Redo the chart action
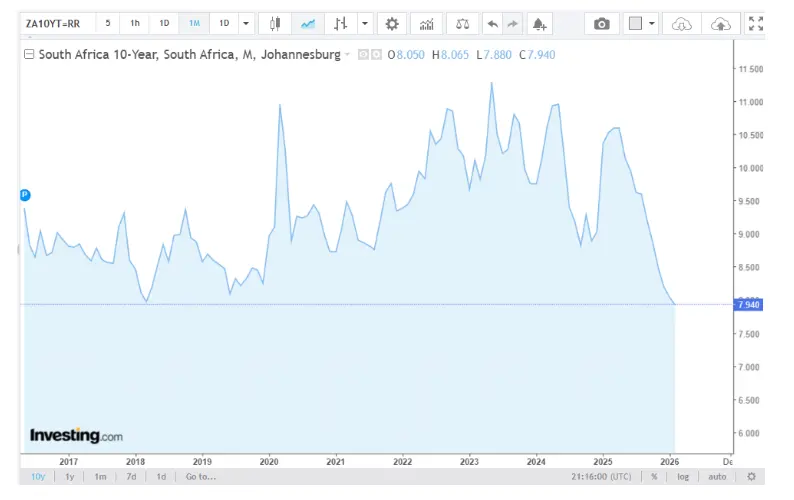The image size is (794, 500). click(x=512, y=24)
